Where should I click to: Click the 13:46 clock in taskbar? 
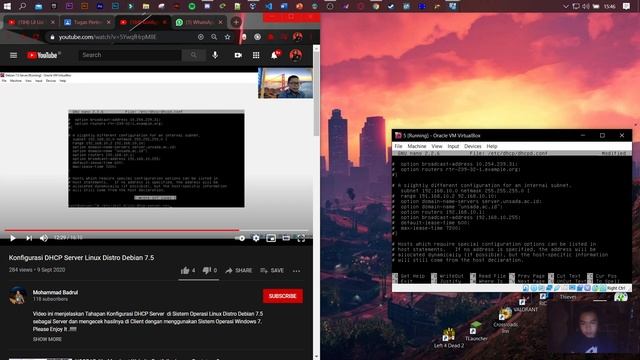609,6
